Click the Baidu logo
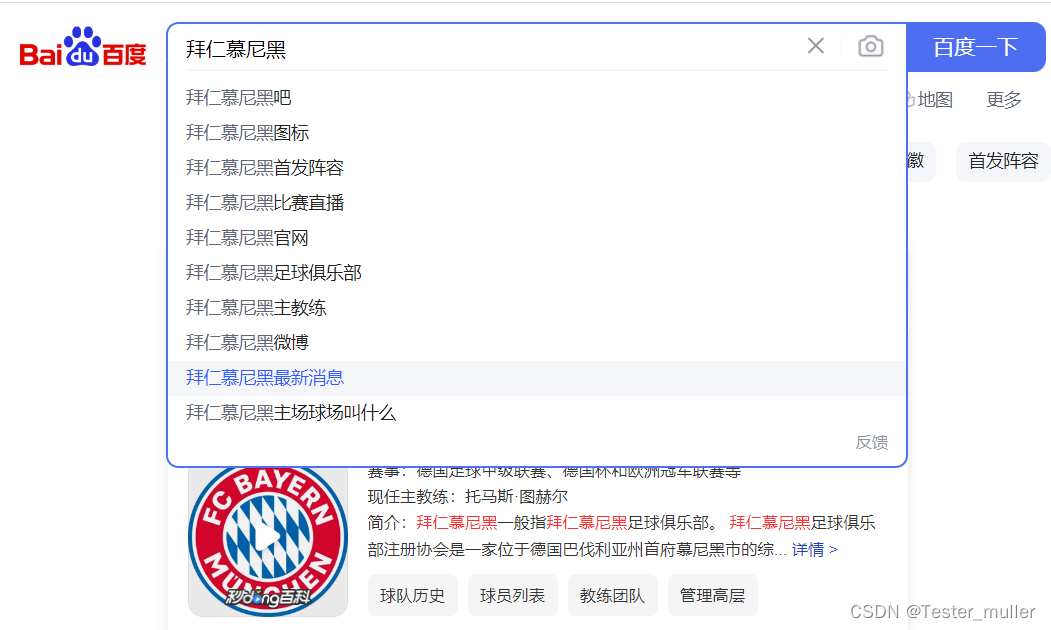Screen dimensions: 1051x630 (x=83, y=48)
